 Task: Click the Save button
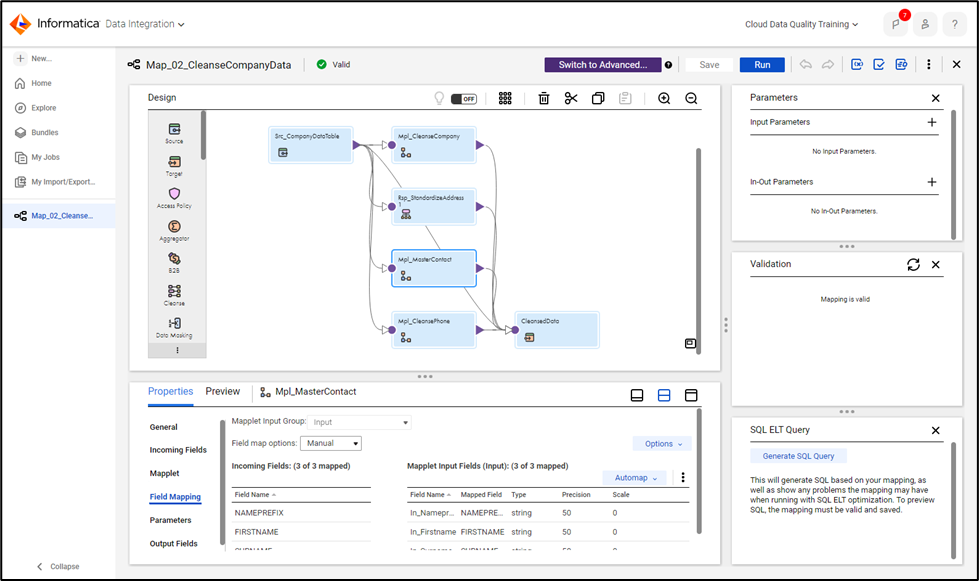coord(709,65)
